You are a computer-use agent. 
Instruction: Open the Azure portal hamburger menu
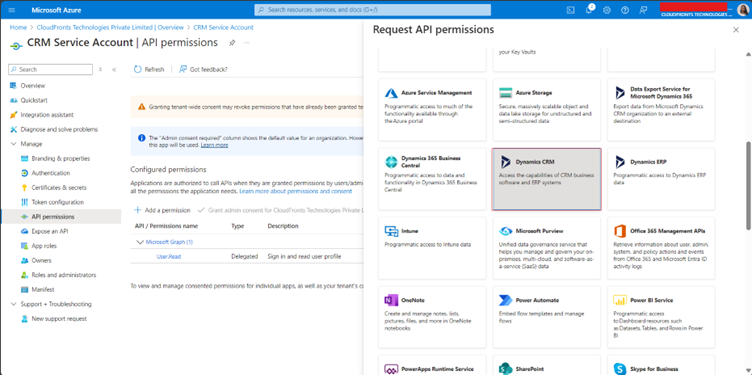tap(12, 10)
